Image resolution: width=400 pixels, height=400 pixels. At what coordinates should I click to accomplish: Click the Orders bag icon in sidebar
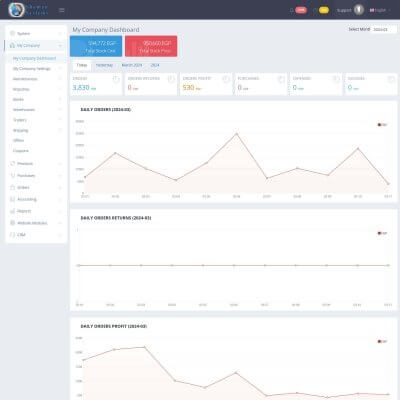point(13,187)
